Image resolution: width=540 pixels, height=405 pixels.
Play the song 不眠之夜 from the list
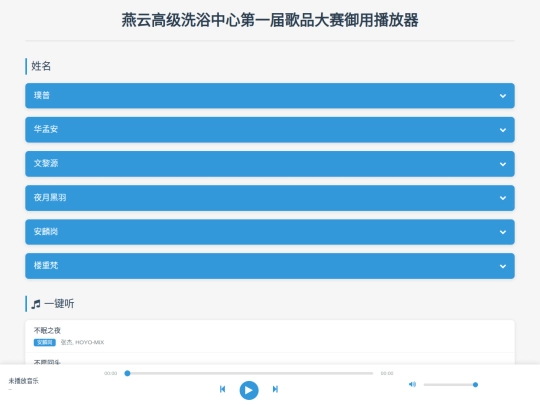pyautogui.click(x=270, y=336)
